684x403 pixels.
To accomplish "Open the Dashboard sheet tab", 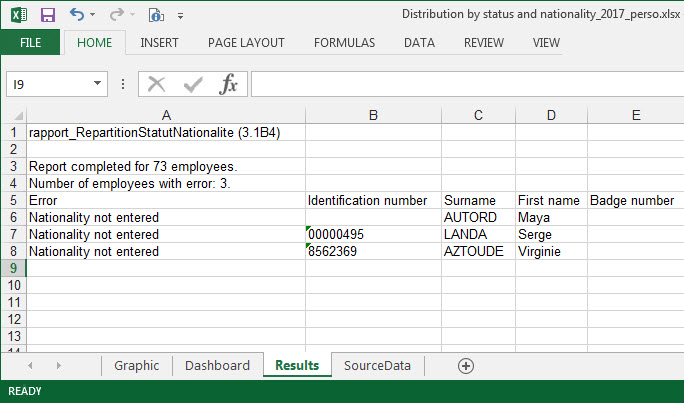I will (x=217, y=365).
